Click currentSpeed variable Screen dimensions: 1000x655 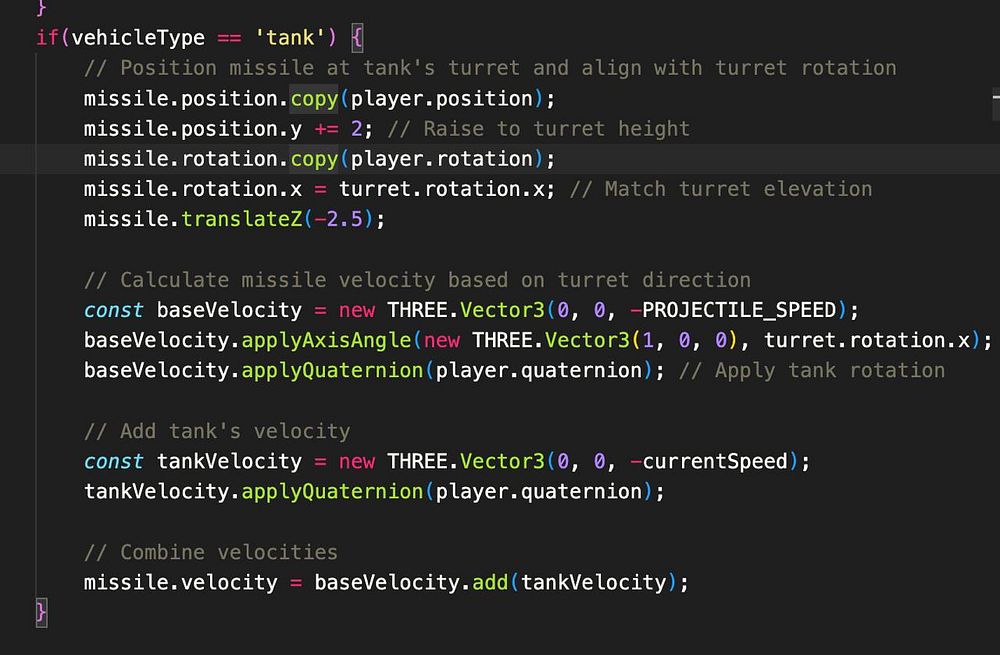714,461
